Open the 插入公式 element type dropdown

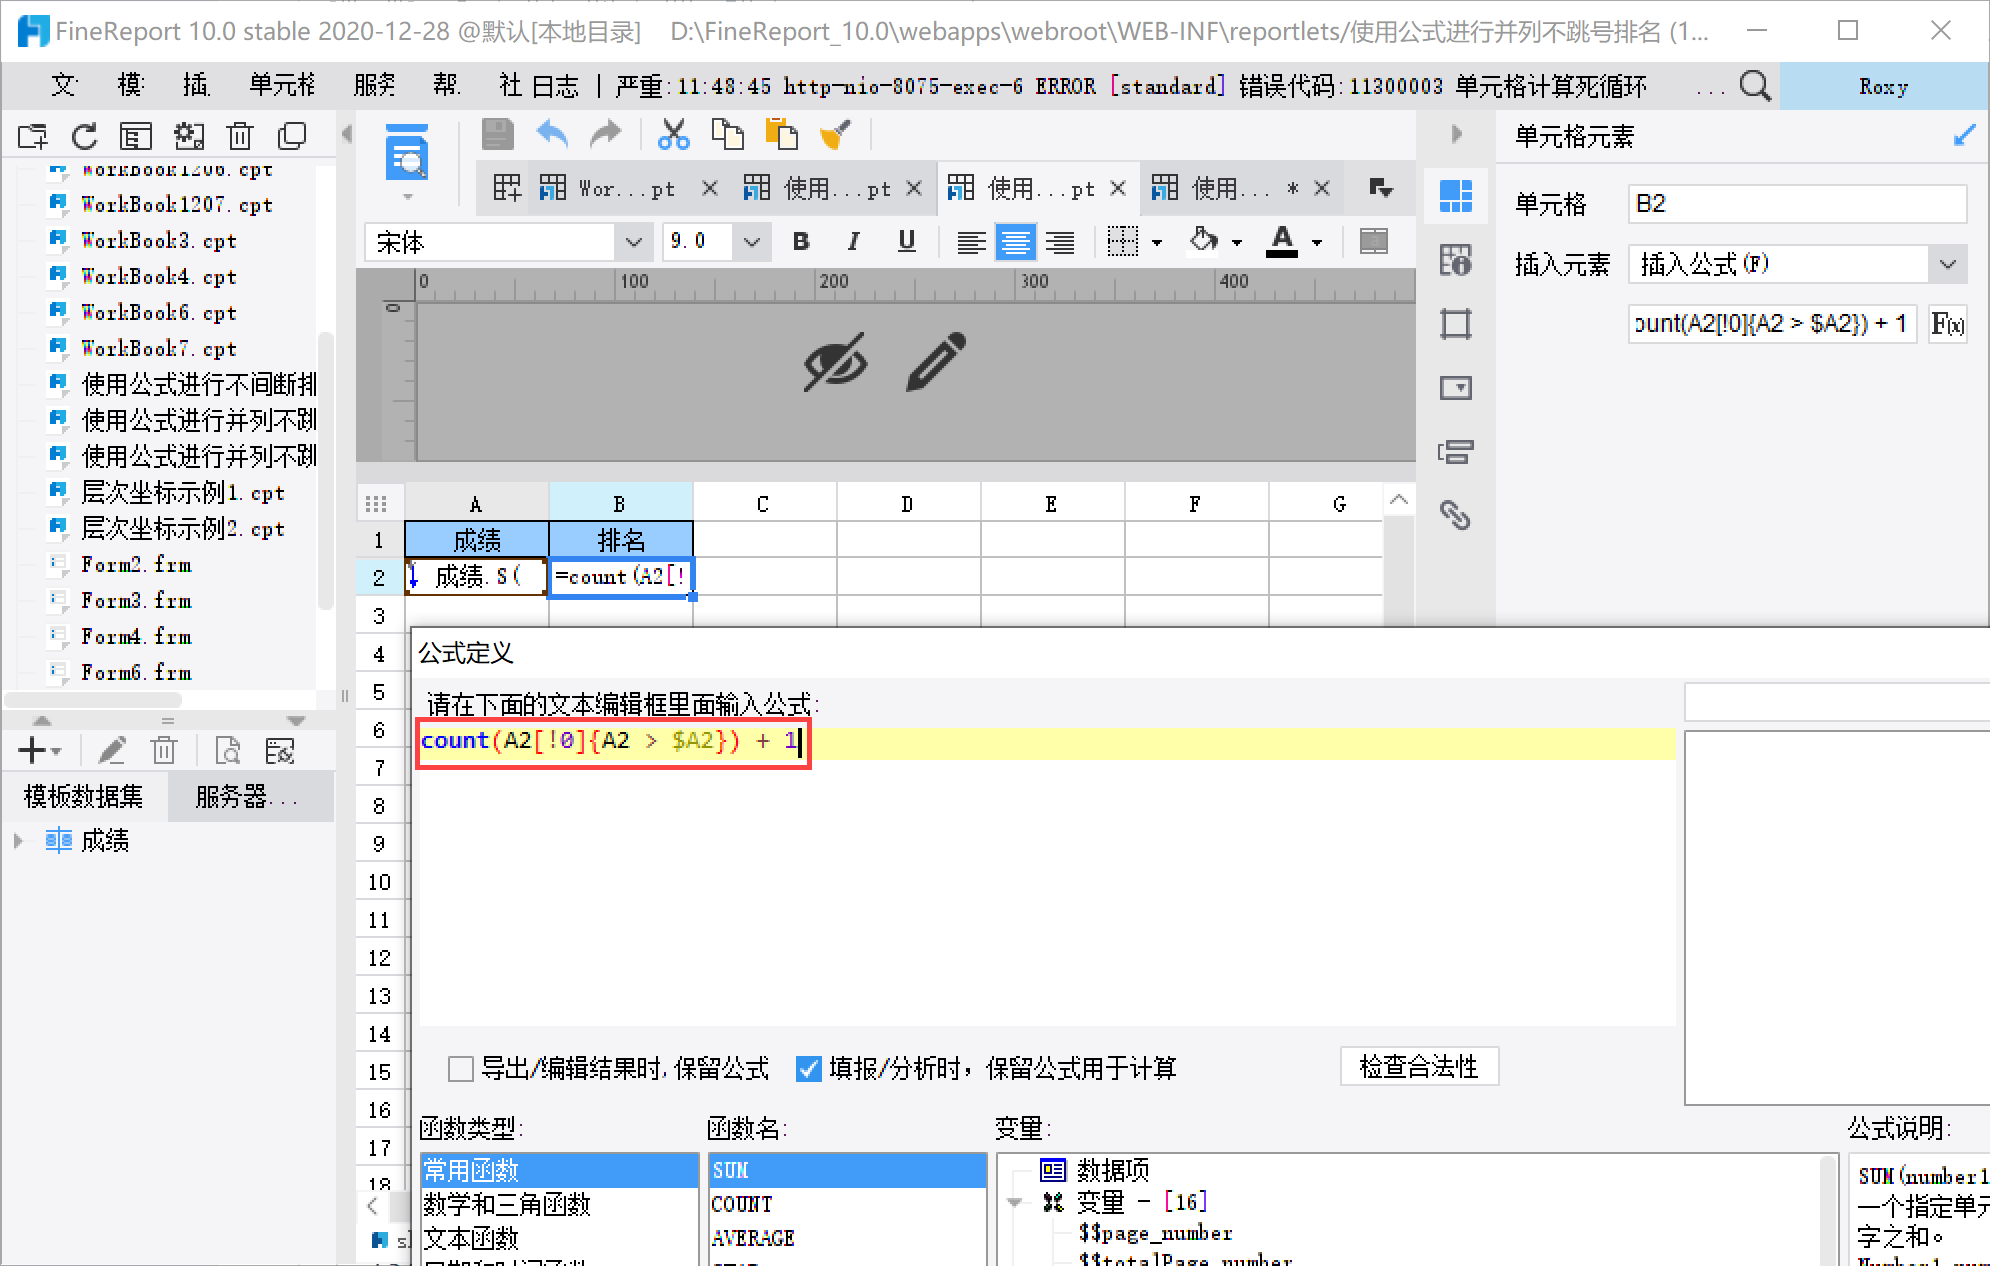[x=1797, y=264]
